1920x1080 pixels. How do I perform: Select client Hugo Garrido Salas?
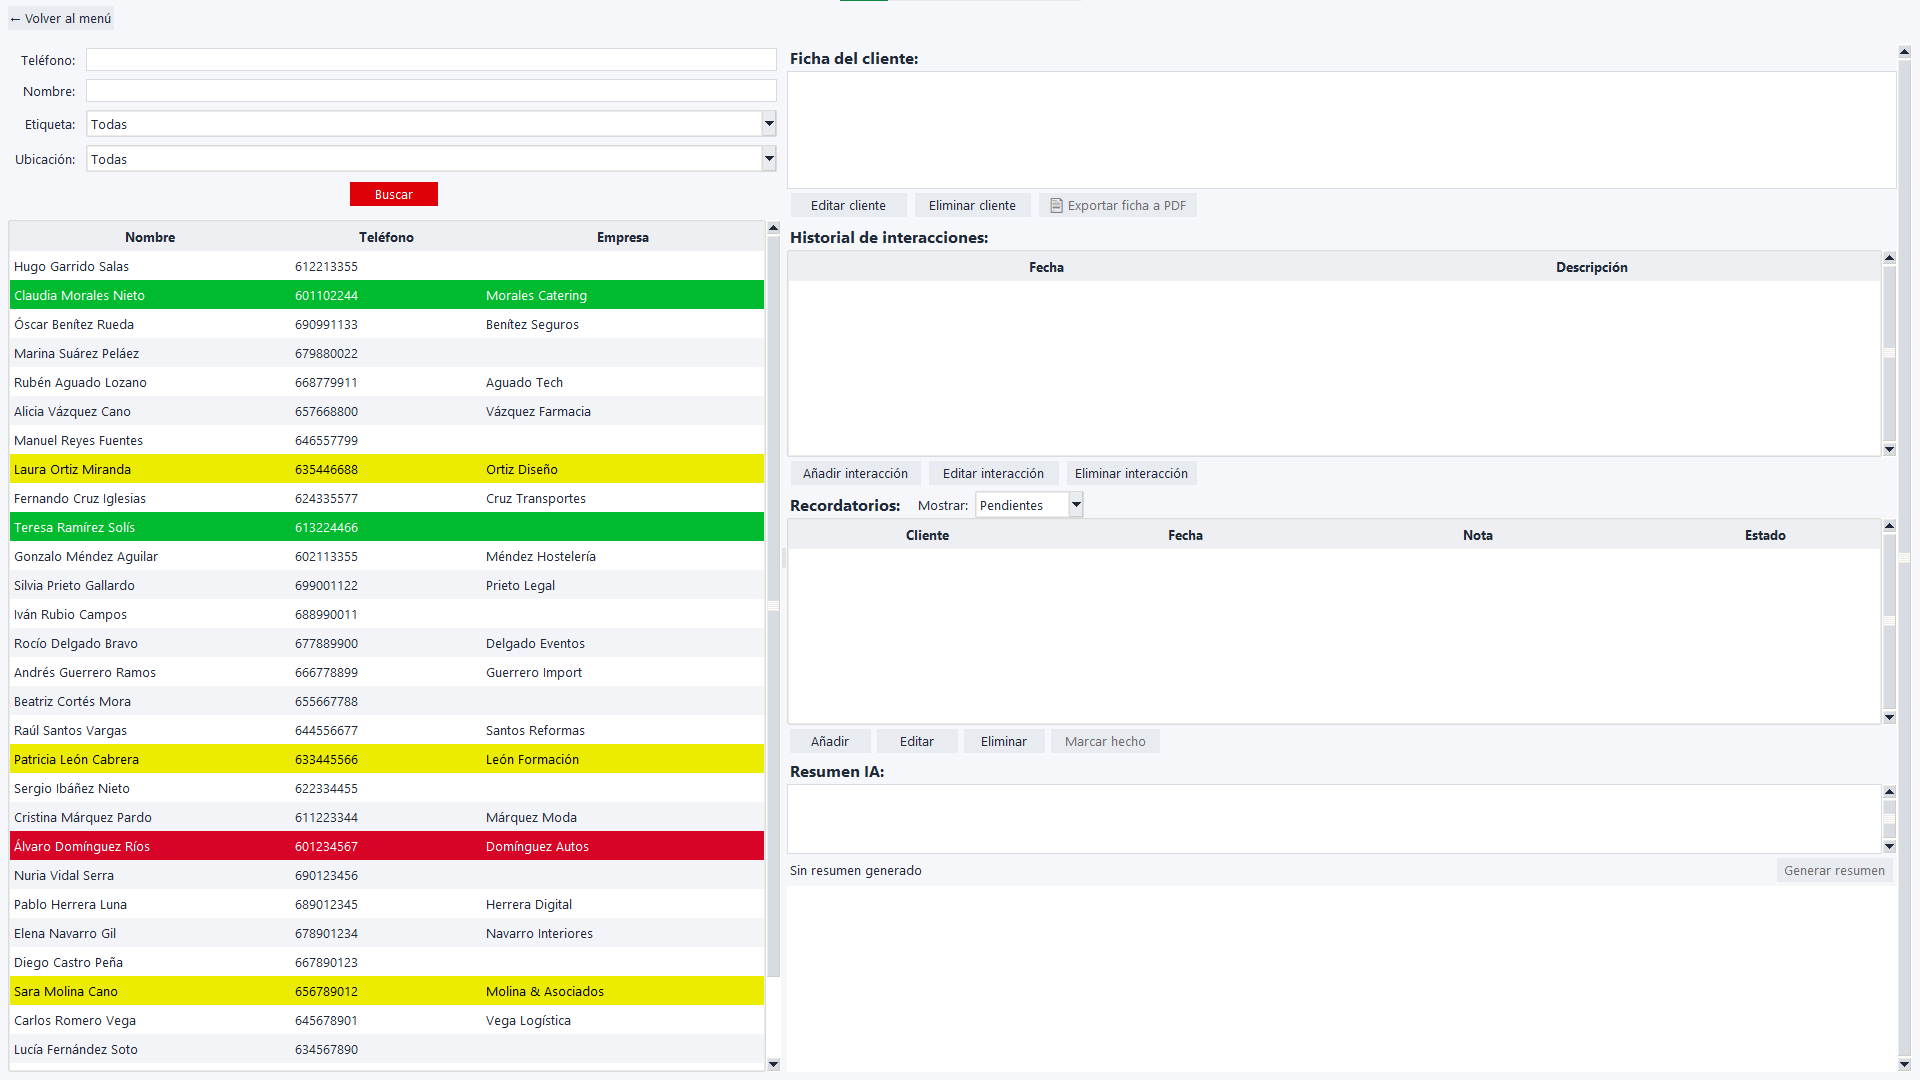(387, 266)
